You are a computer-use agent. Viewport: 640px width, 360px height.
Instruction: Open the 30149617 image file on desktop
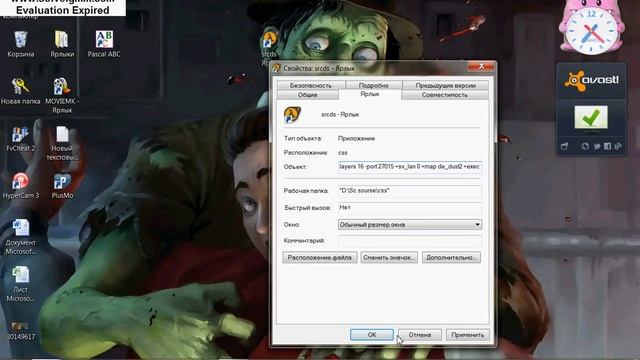click(20, 331)
